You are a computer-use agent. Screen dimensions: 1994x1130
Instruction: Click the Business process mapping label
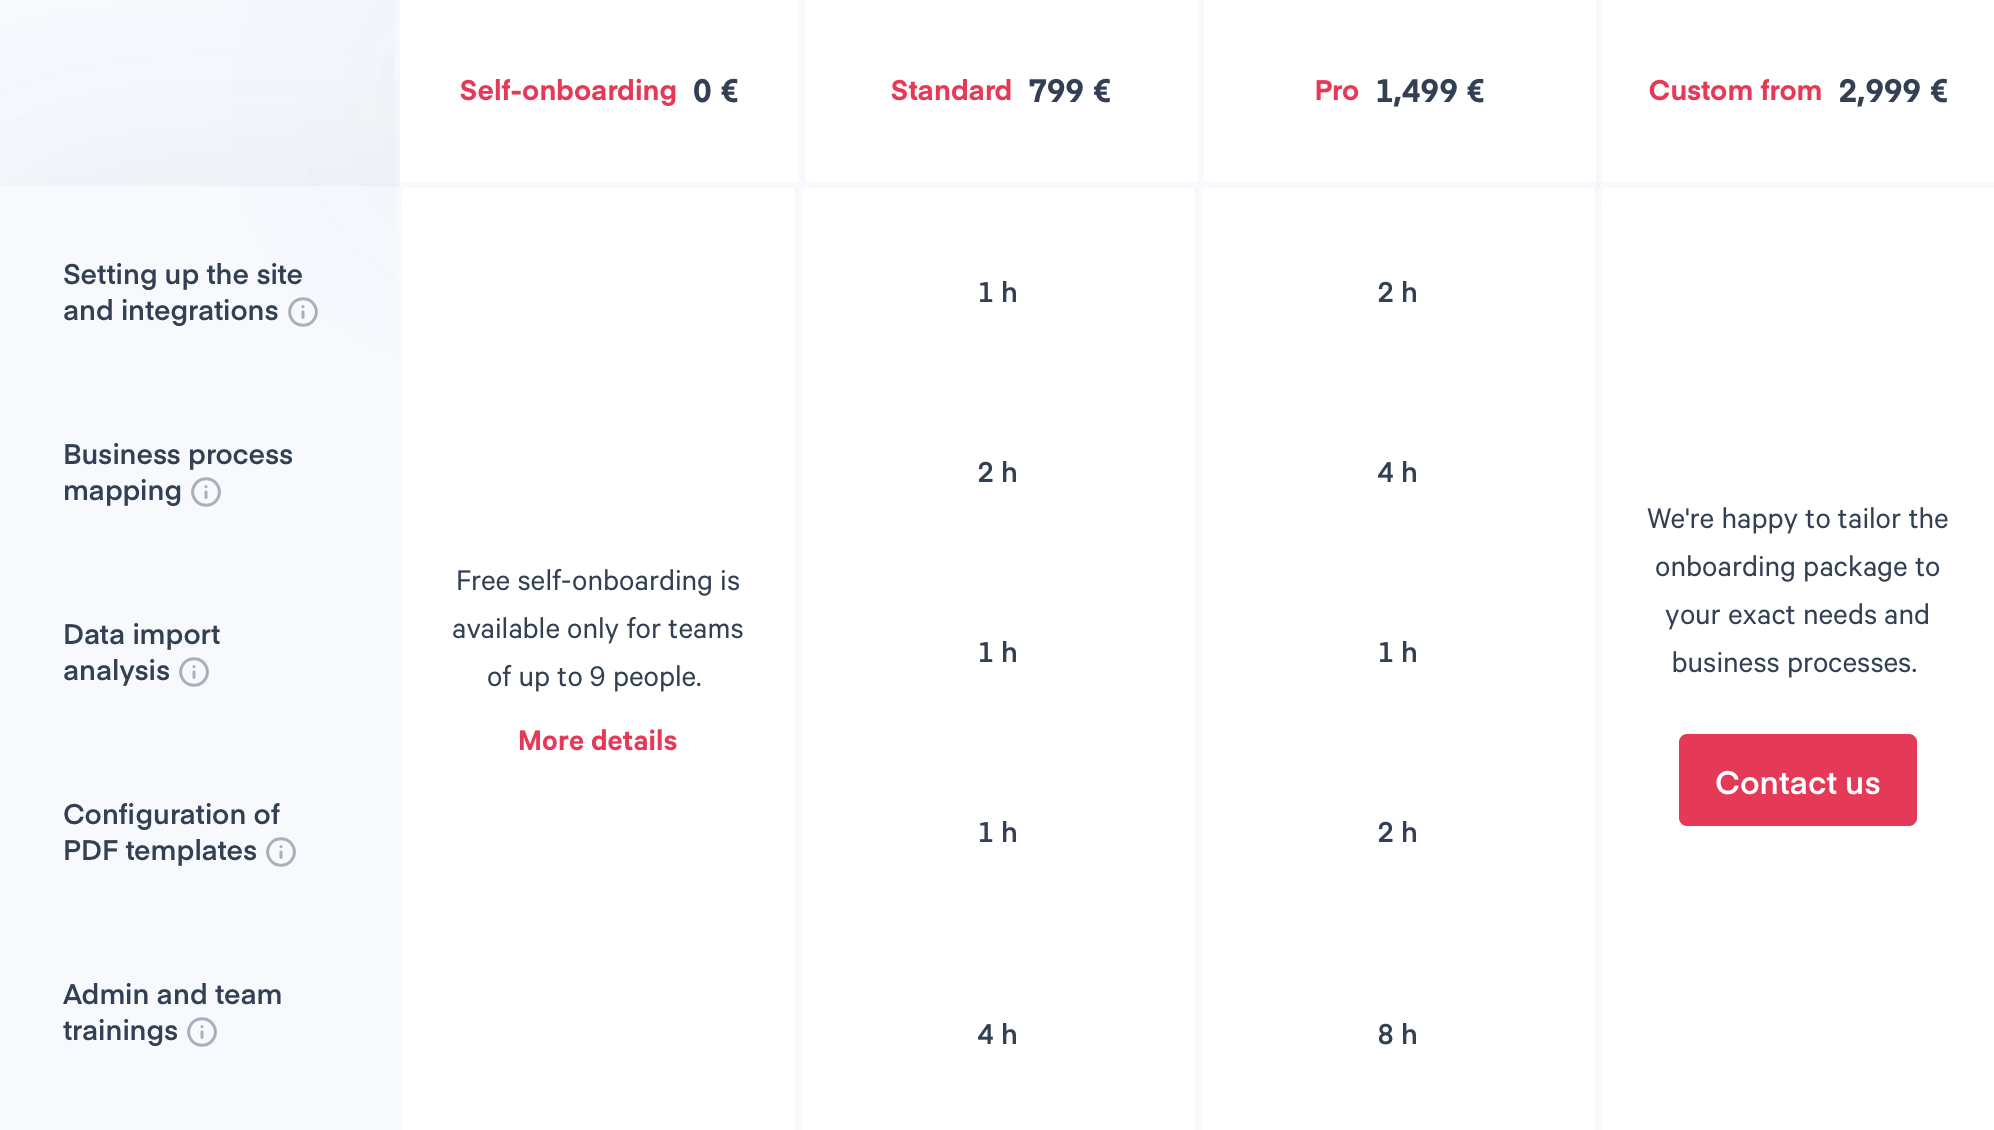tap(178, 472)
